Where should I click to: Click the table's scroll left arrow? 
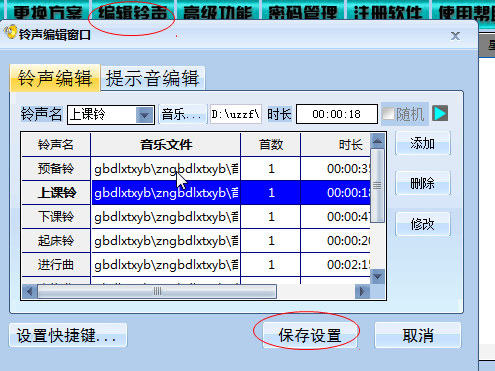coord(29,292)
